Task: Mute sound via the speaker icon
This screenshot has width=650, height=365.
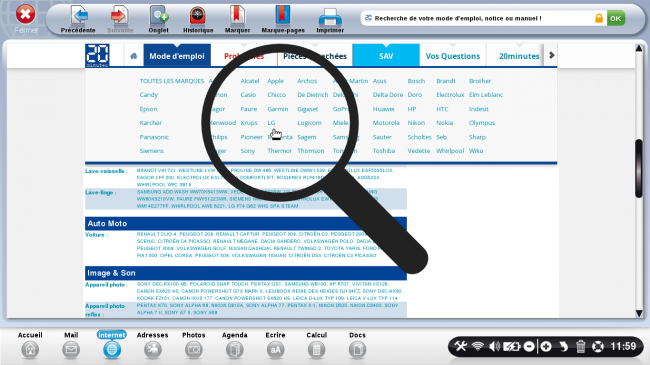Action: pos(494,346)
